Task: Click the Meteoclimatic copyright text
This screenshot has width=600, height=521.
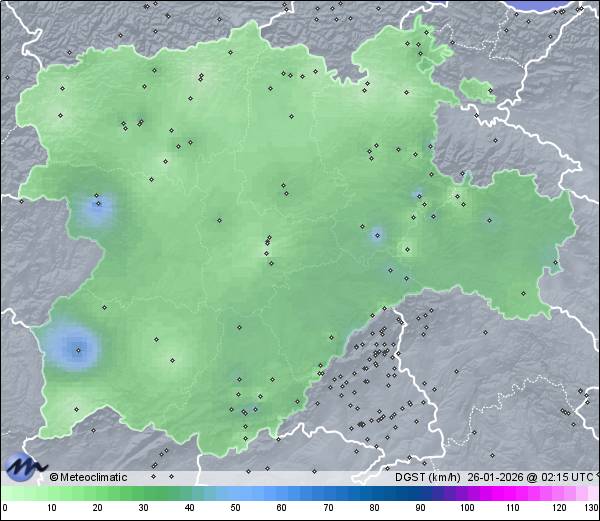Action: [x=89, y=477]
